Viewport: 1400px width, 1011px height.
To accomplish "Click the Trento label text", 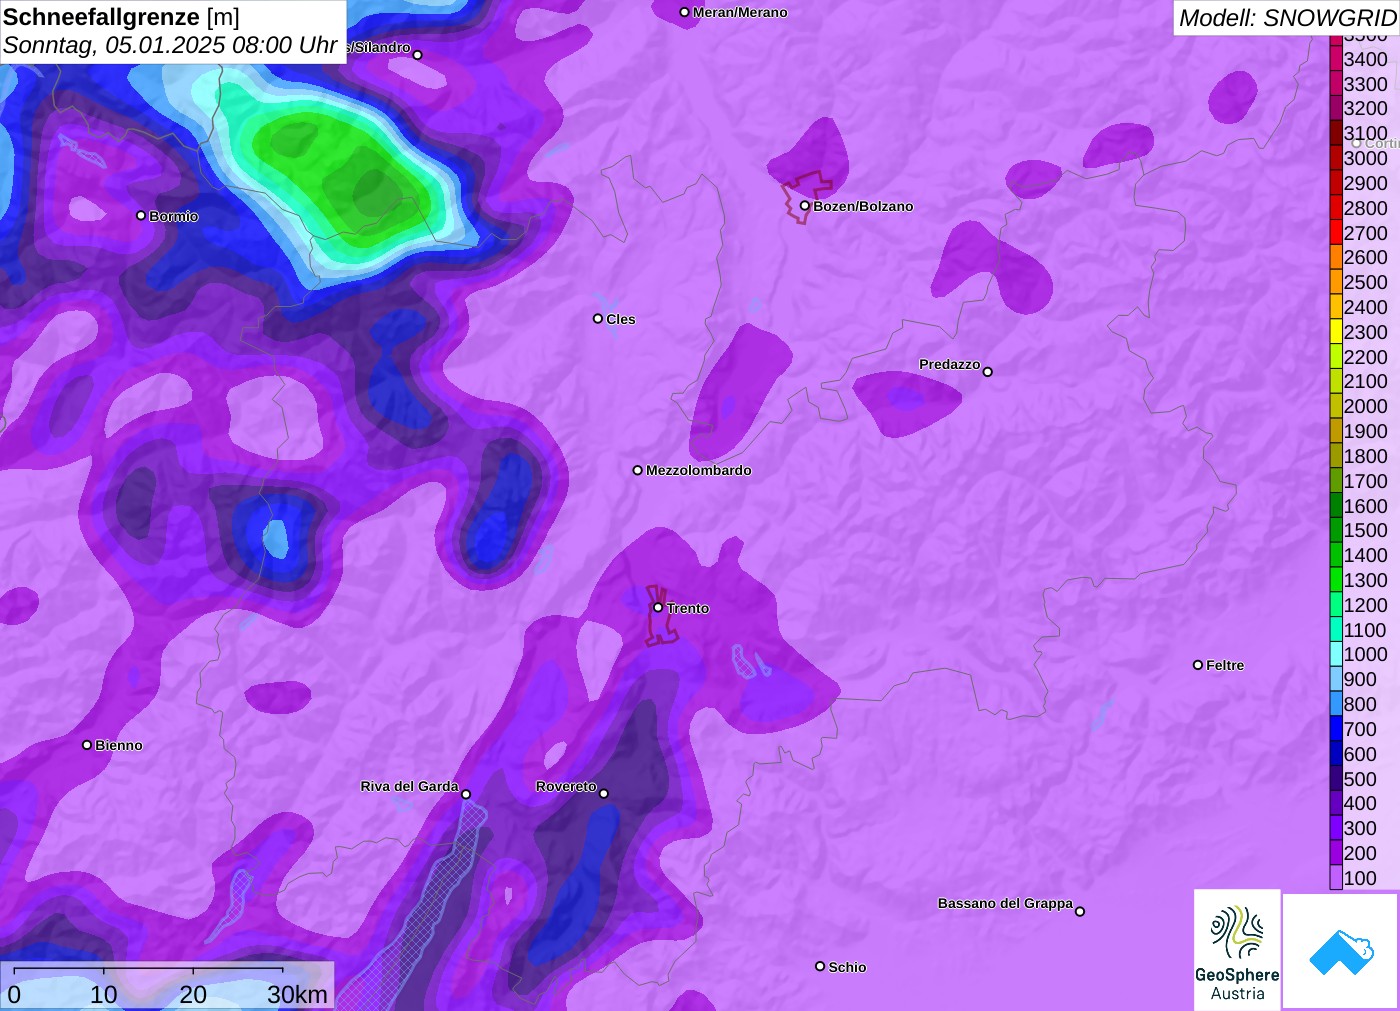I will click(x=688, y=608).
